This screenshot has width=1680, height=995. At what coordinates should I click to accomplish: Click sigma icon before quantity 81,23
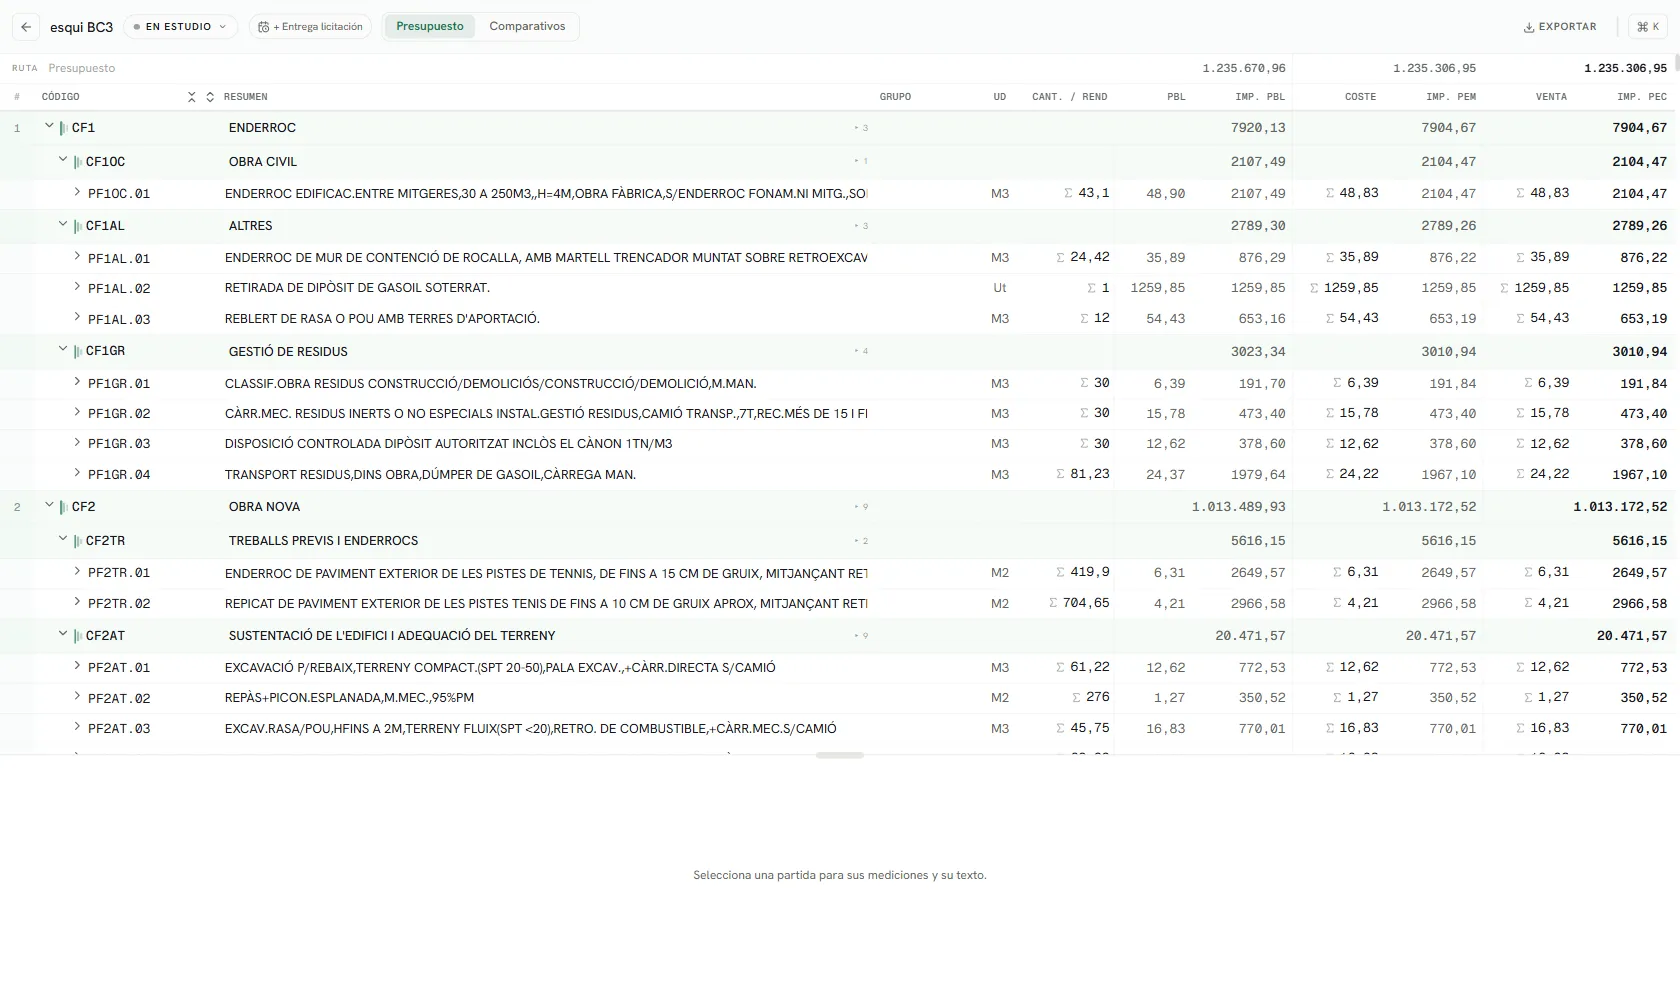pyautogui.click(x=1061, y=474)
